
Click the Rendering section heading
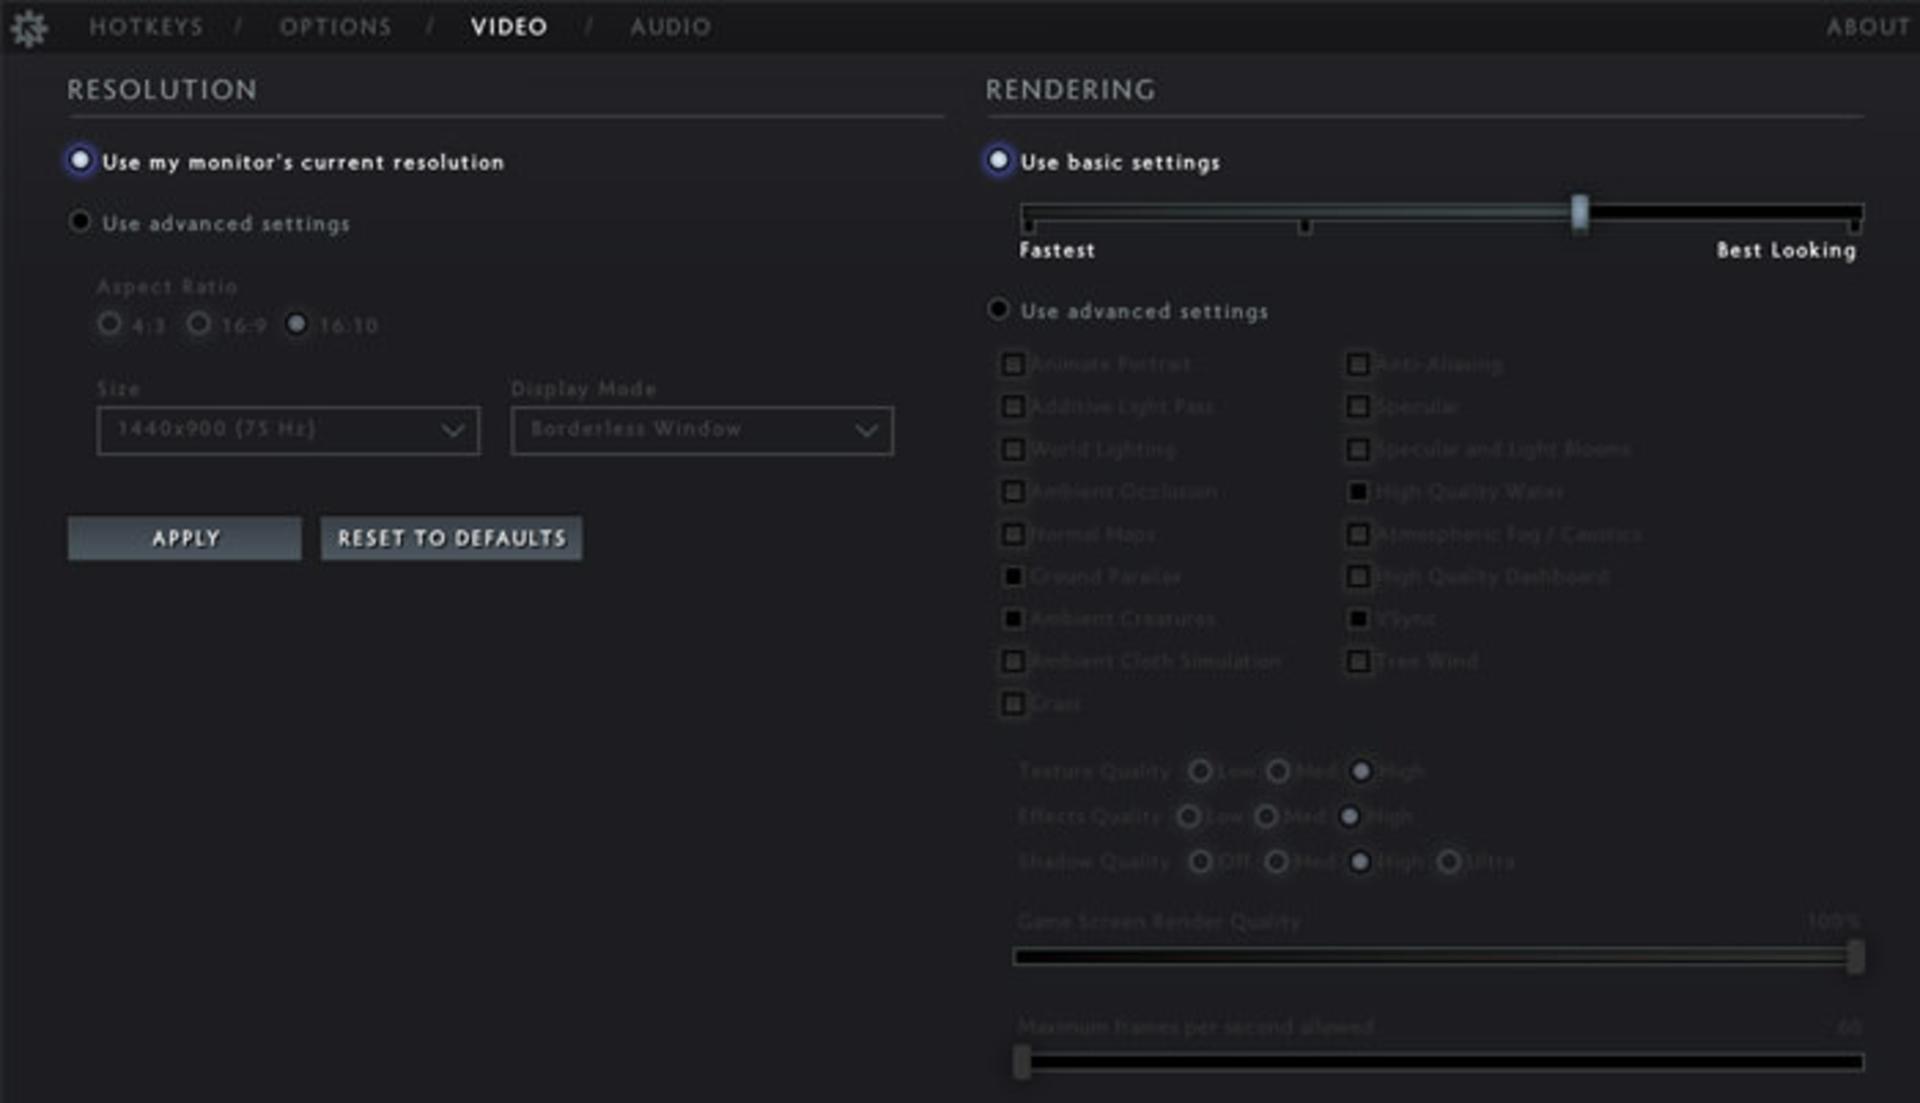pos(1071,90)
